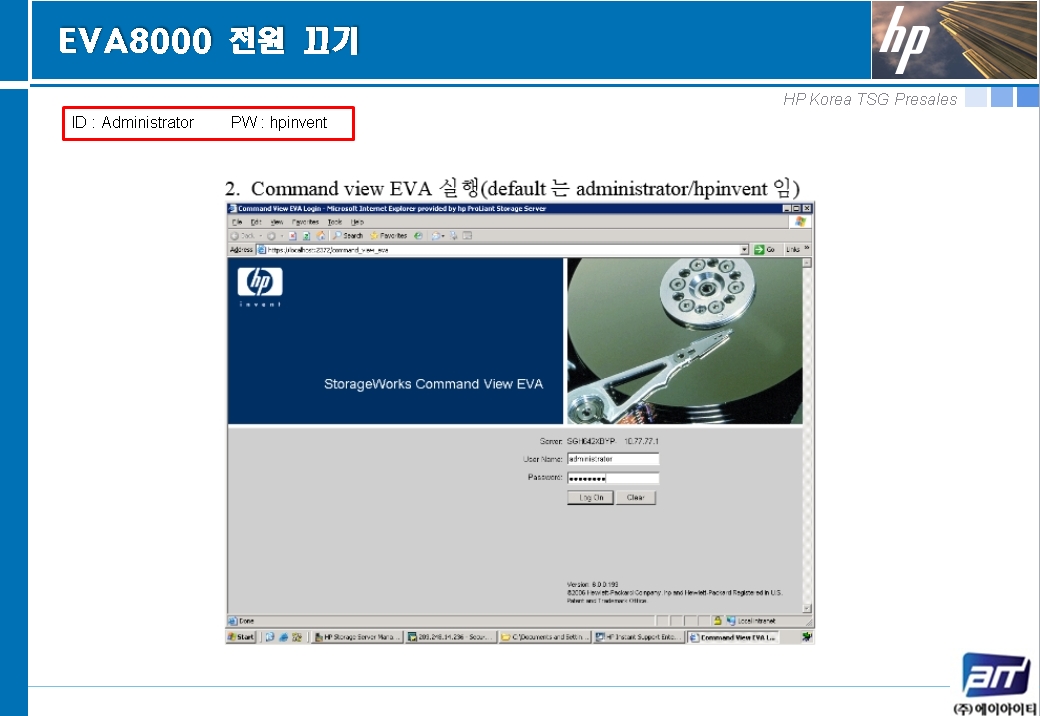Viewport: 1040px width, 716px height.
Task: Click the Local intranet zone icon
Action: coord(731,621)
